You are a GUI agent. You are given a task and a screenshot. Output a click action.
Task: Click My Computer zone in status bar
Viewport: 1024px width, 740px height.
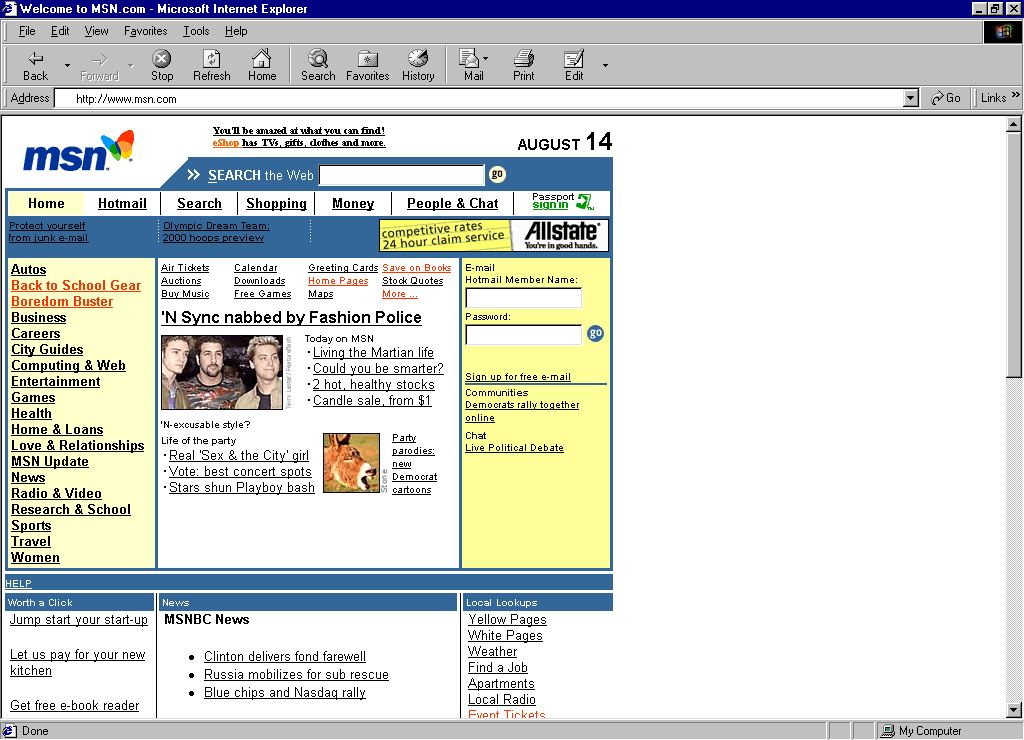tap(921, 731)
